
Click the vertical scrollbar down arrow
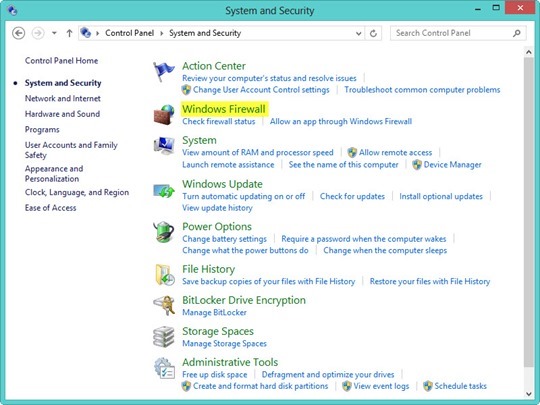click(529, 394)
